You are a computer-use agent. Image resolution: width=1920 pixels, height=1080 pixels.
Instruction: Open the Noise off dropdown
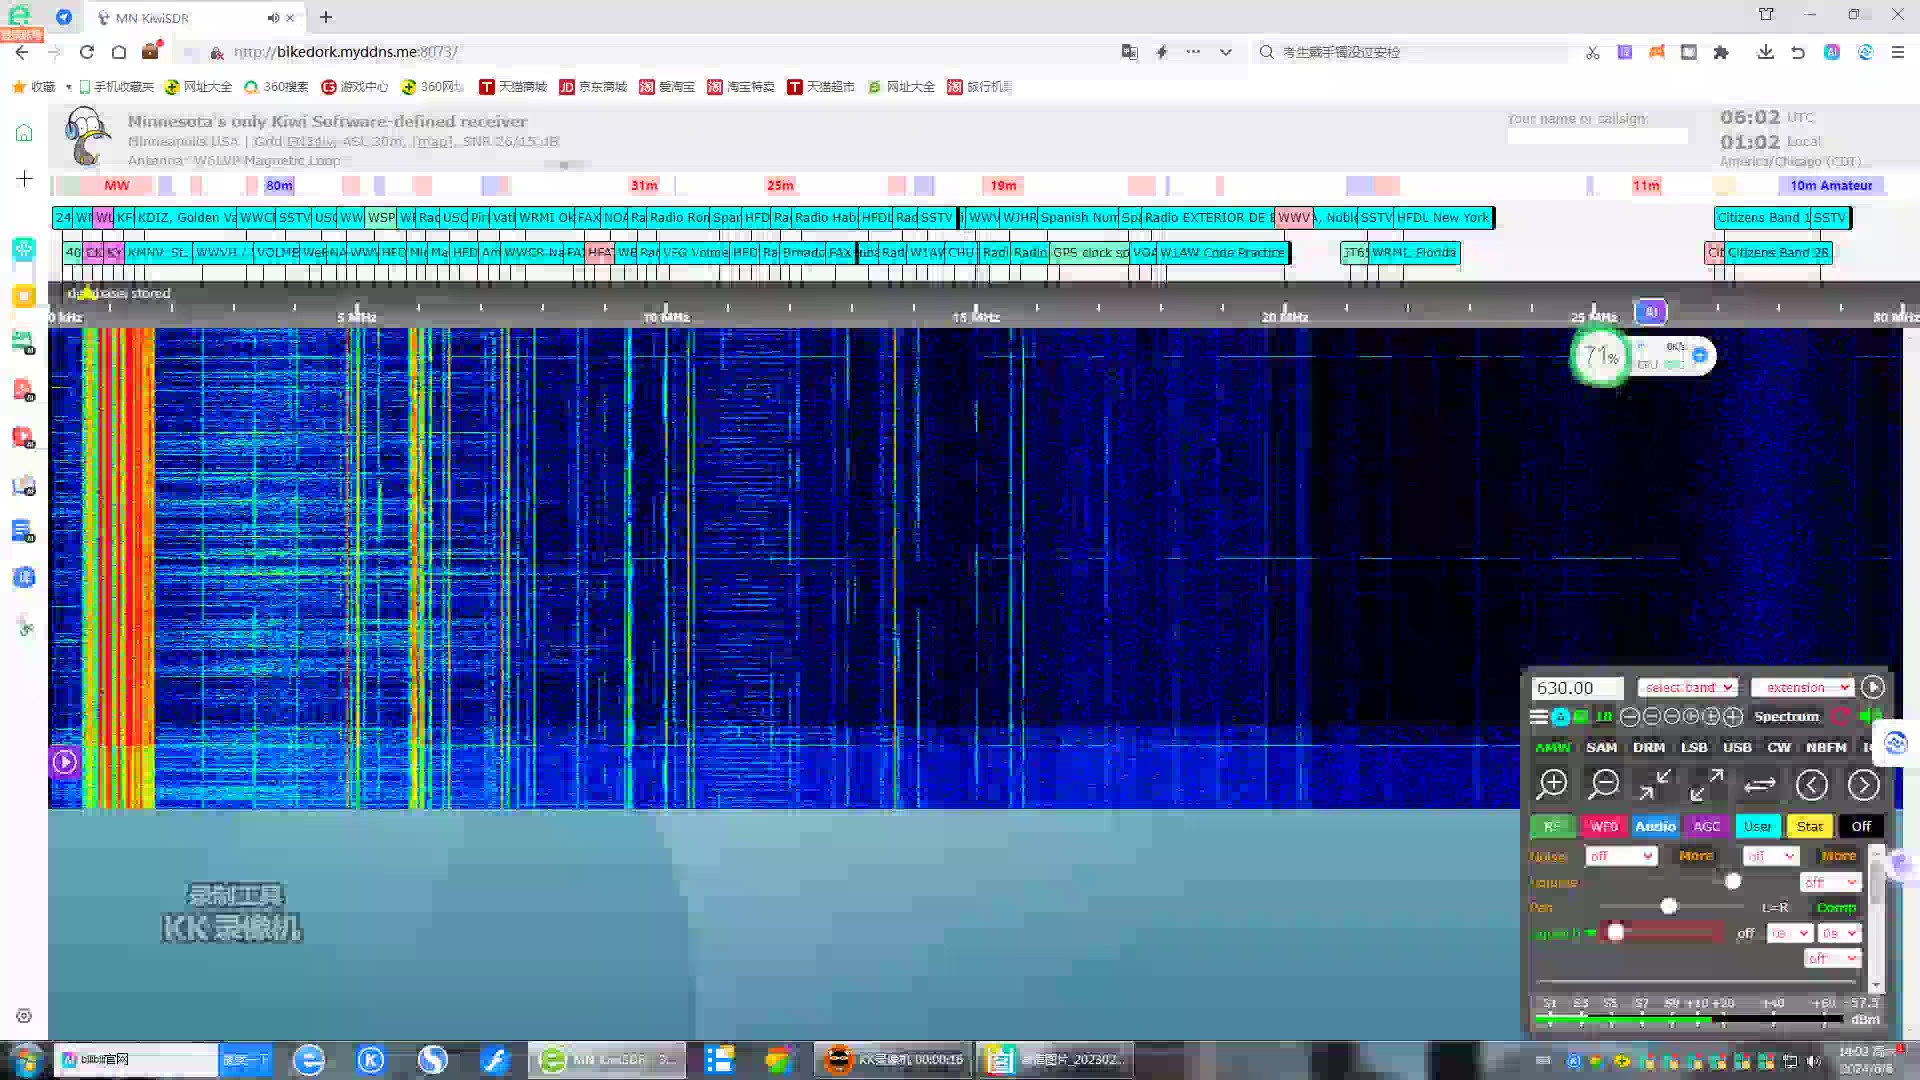coord(1621,856)
